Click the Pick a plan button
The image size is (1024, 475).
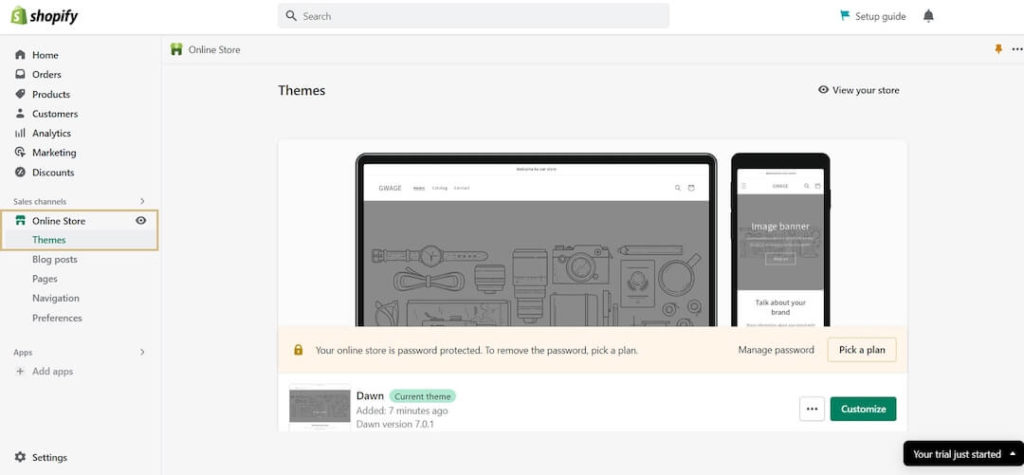(x=862, y=350)
